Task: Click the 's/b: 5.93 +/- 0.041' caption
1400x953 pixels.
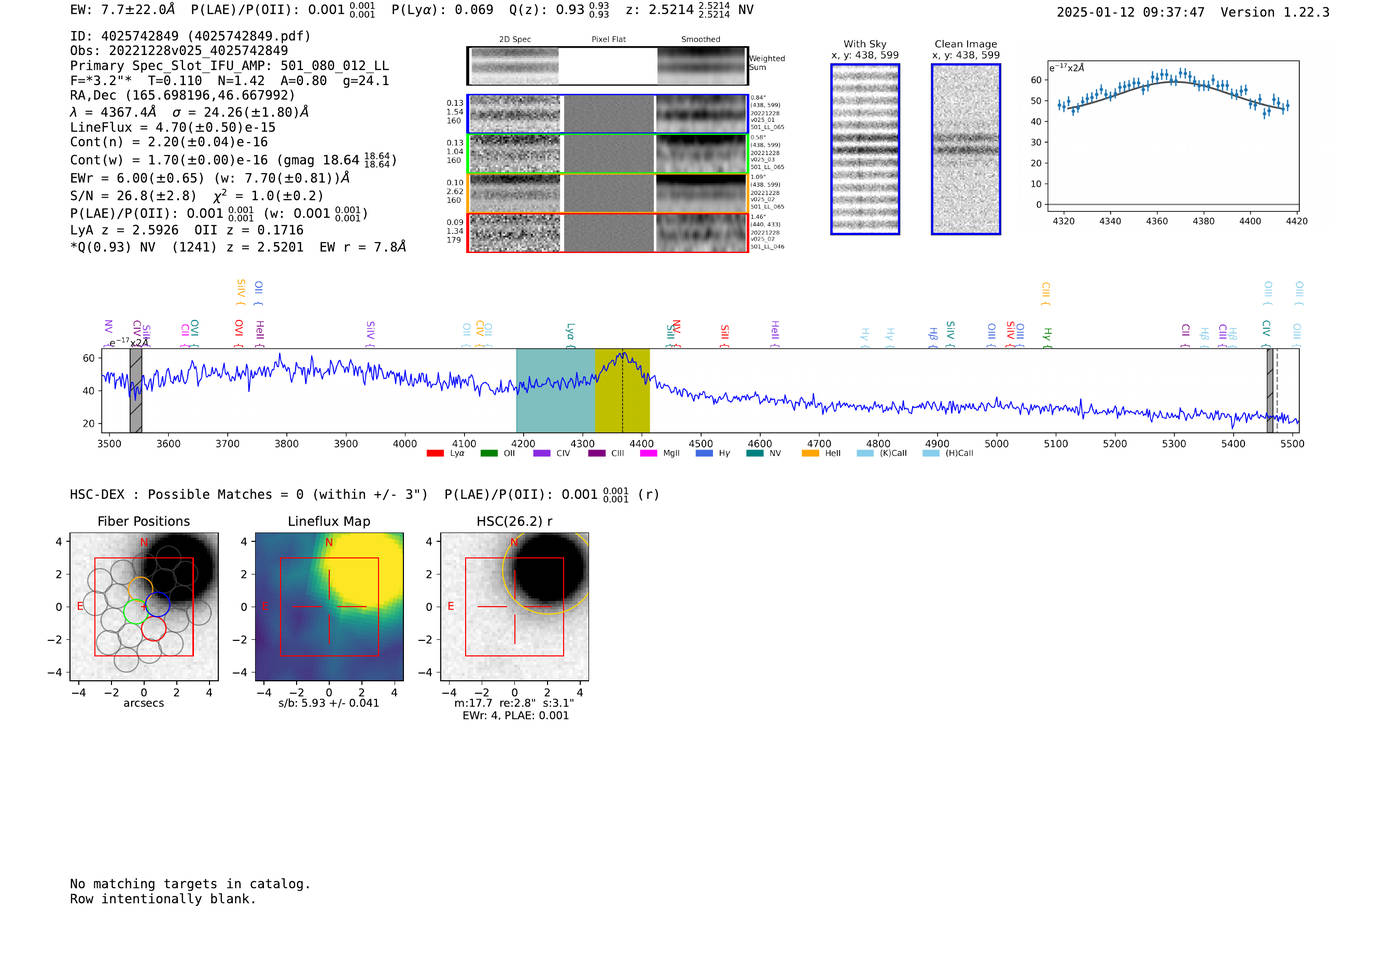Action: [x=329, y=703]
